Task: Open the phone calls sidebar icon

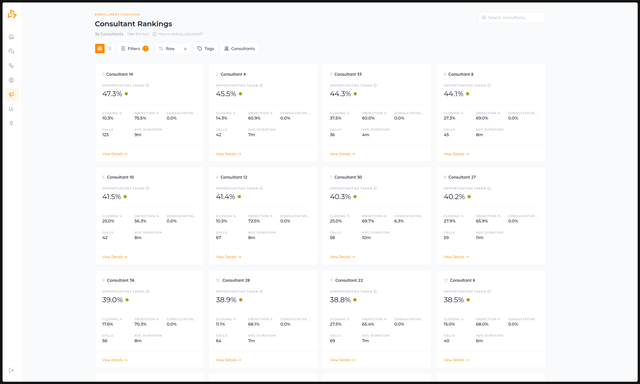Action: click(x=11, y=66)
